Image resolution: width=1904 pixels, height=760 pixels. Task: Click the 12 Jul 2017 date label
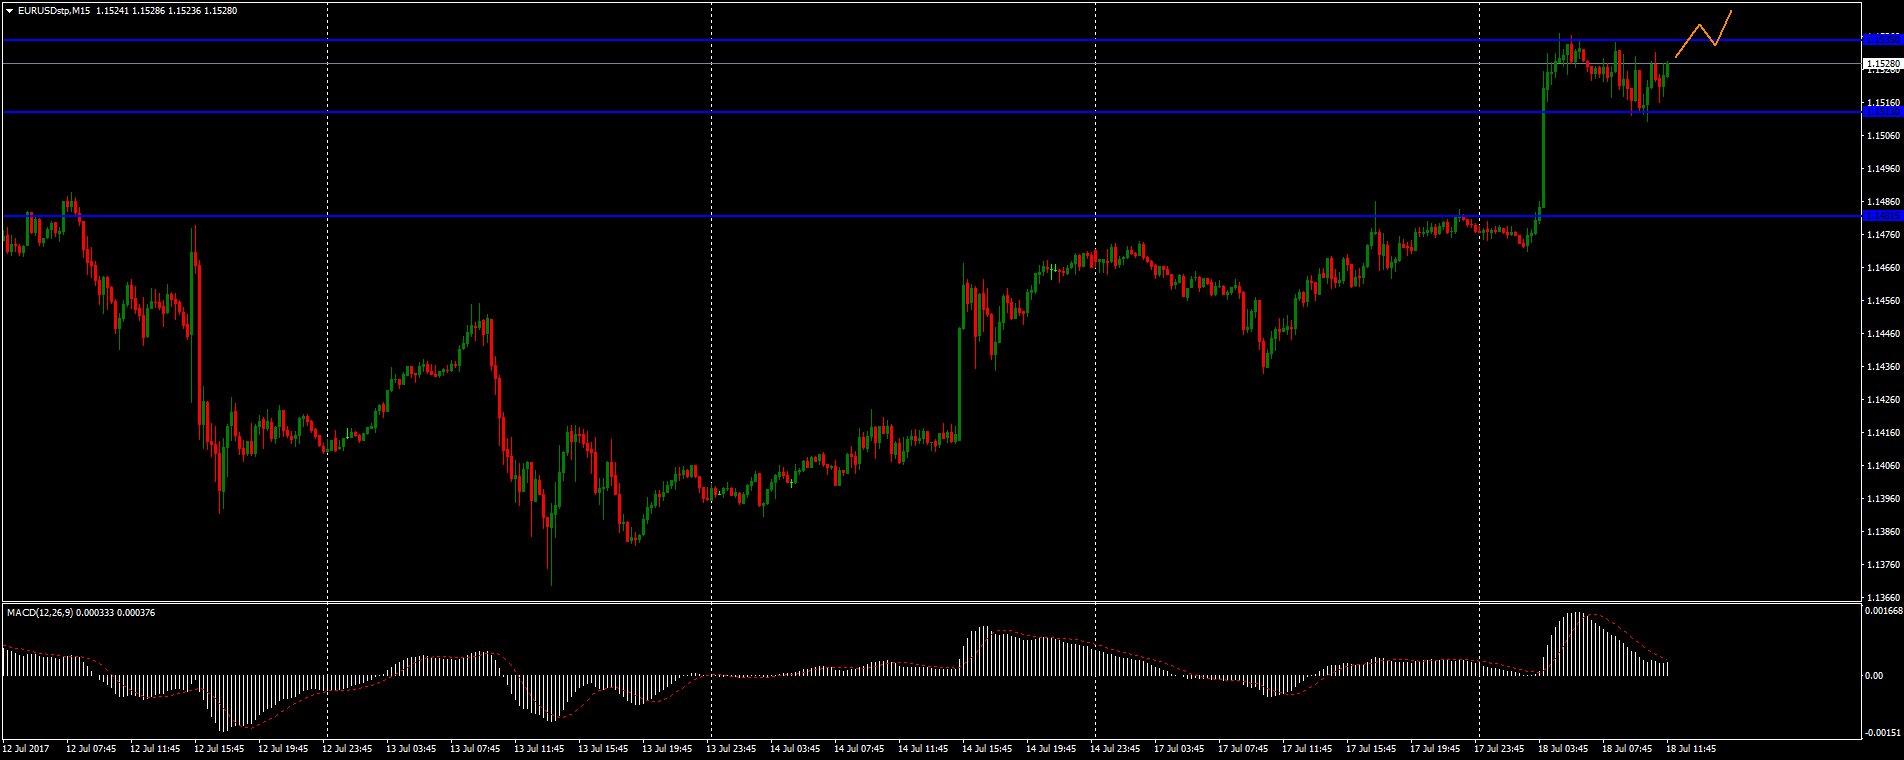click(26, 747)
